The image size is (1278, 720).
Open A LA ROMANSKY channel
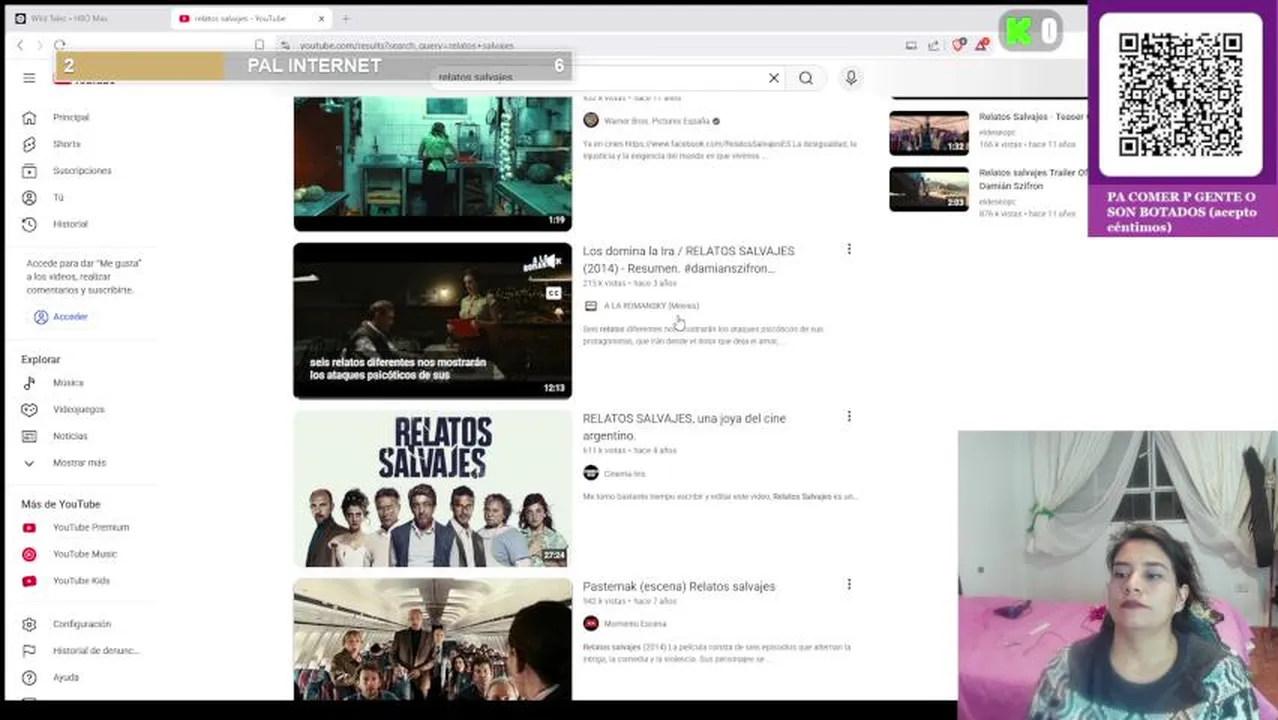(x=651, y=306)
